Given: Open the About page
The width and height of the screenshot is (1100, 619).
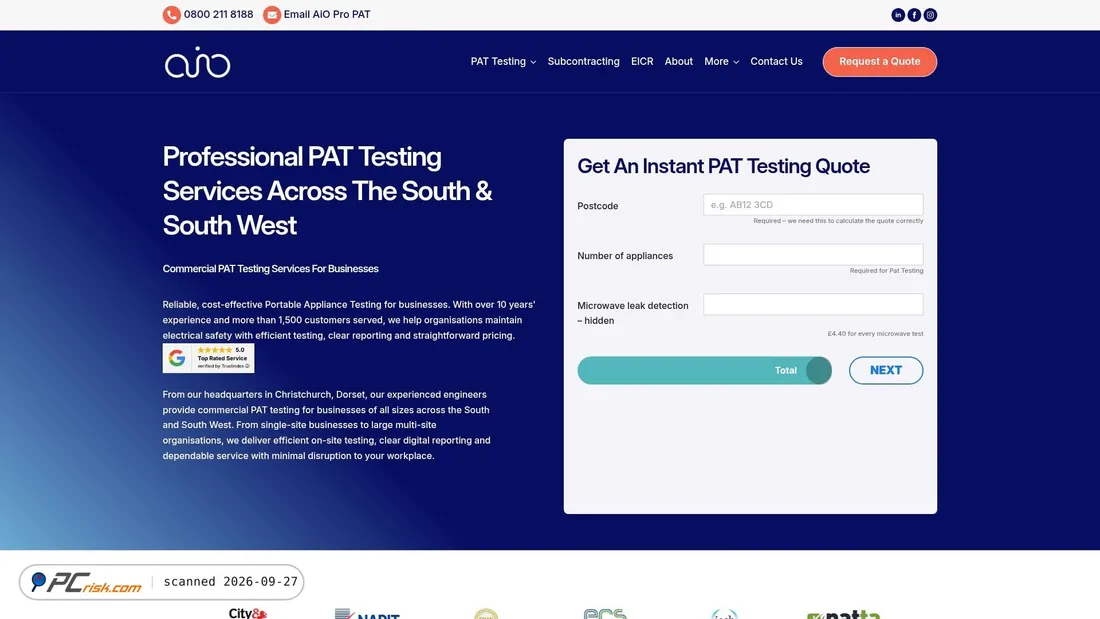Looking at the screenshot, I should [x=678, y=62].
